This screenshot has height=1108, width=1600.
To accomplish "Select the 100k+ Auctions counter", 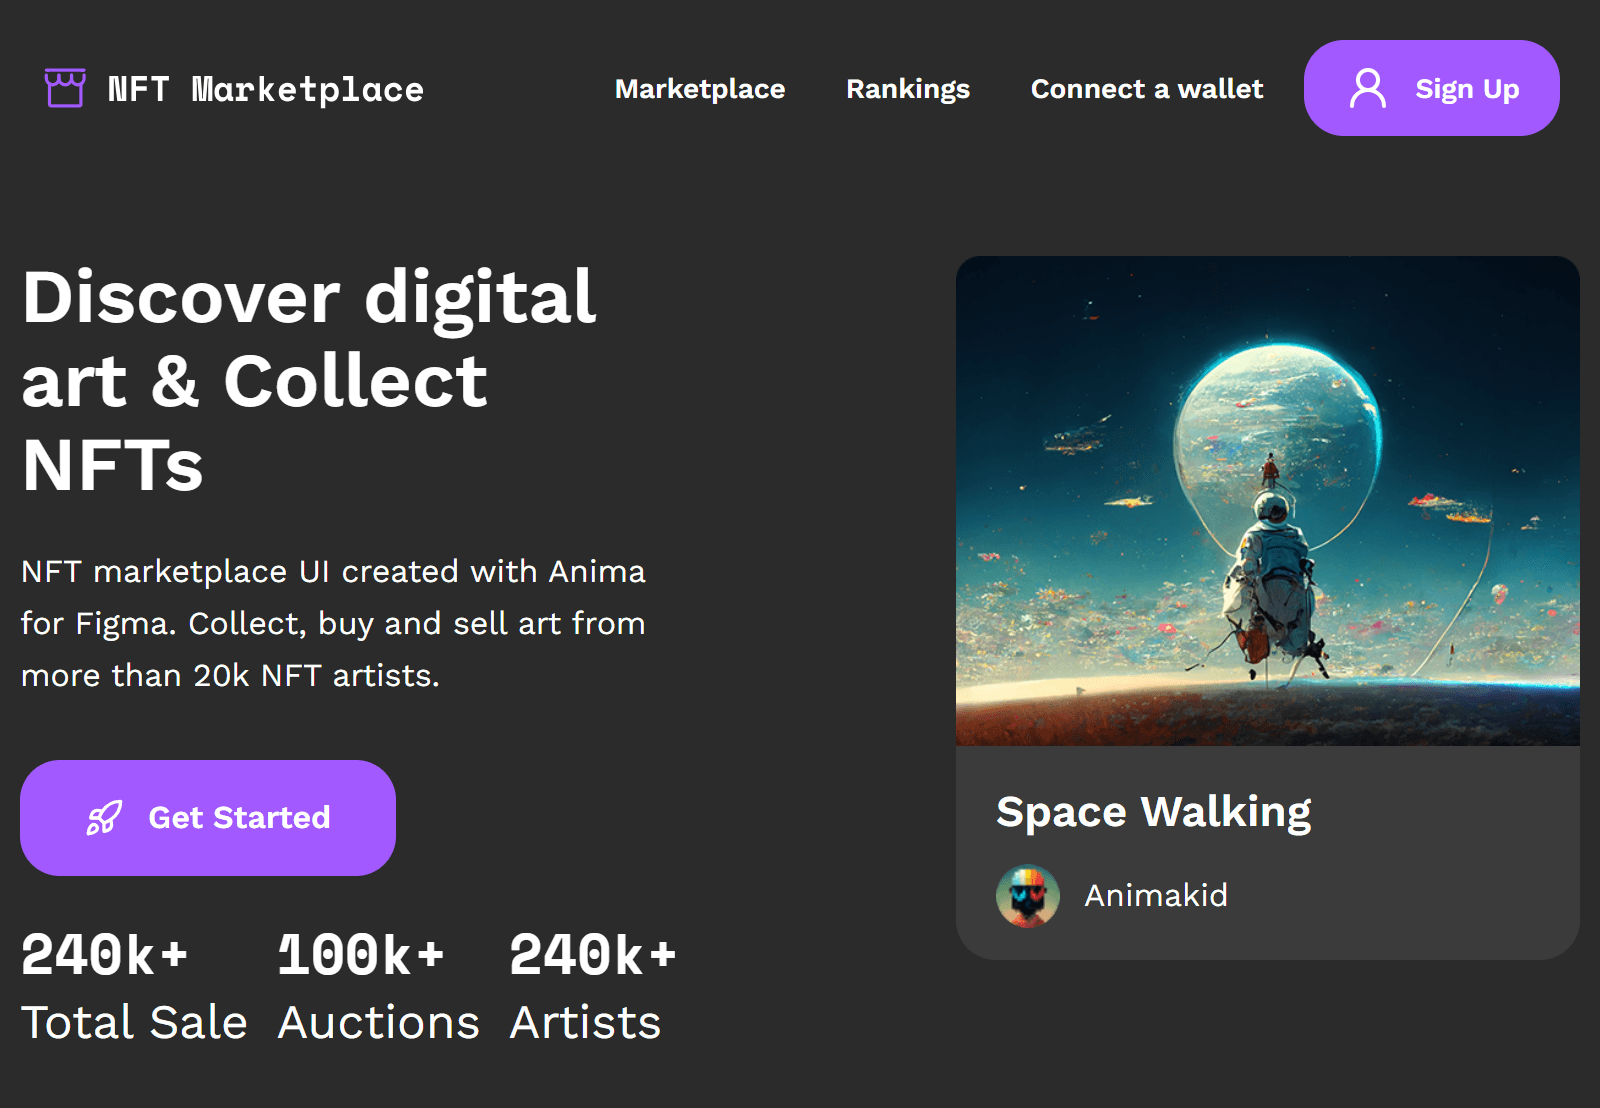I will tap(378, 985).
